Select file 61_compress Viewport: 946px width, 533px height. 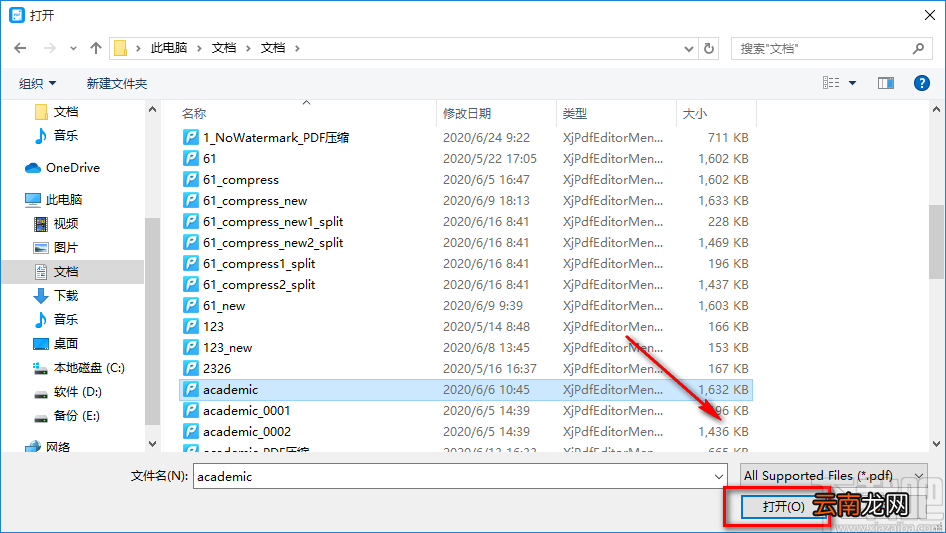click(x=241, y=179)
